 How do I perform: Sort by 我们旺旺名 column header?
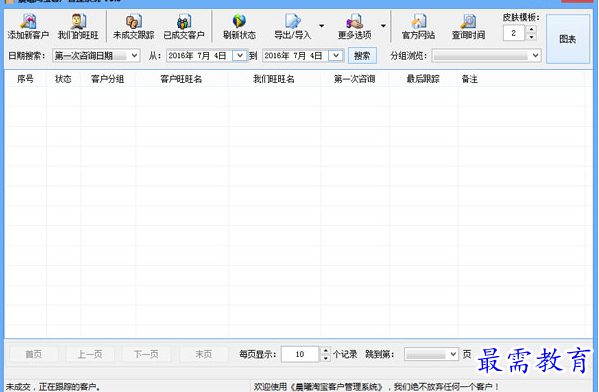click(274, 79)
